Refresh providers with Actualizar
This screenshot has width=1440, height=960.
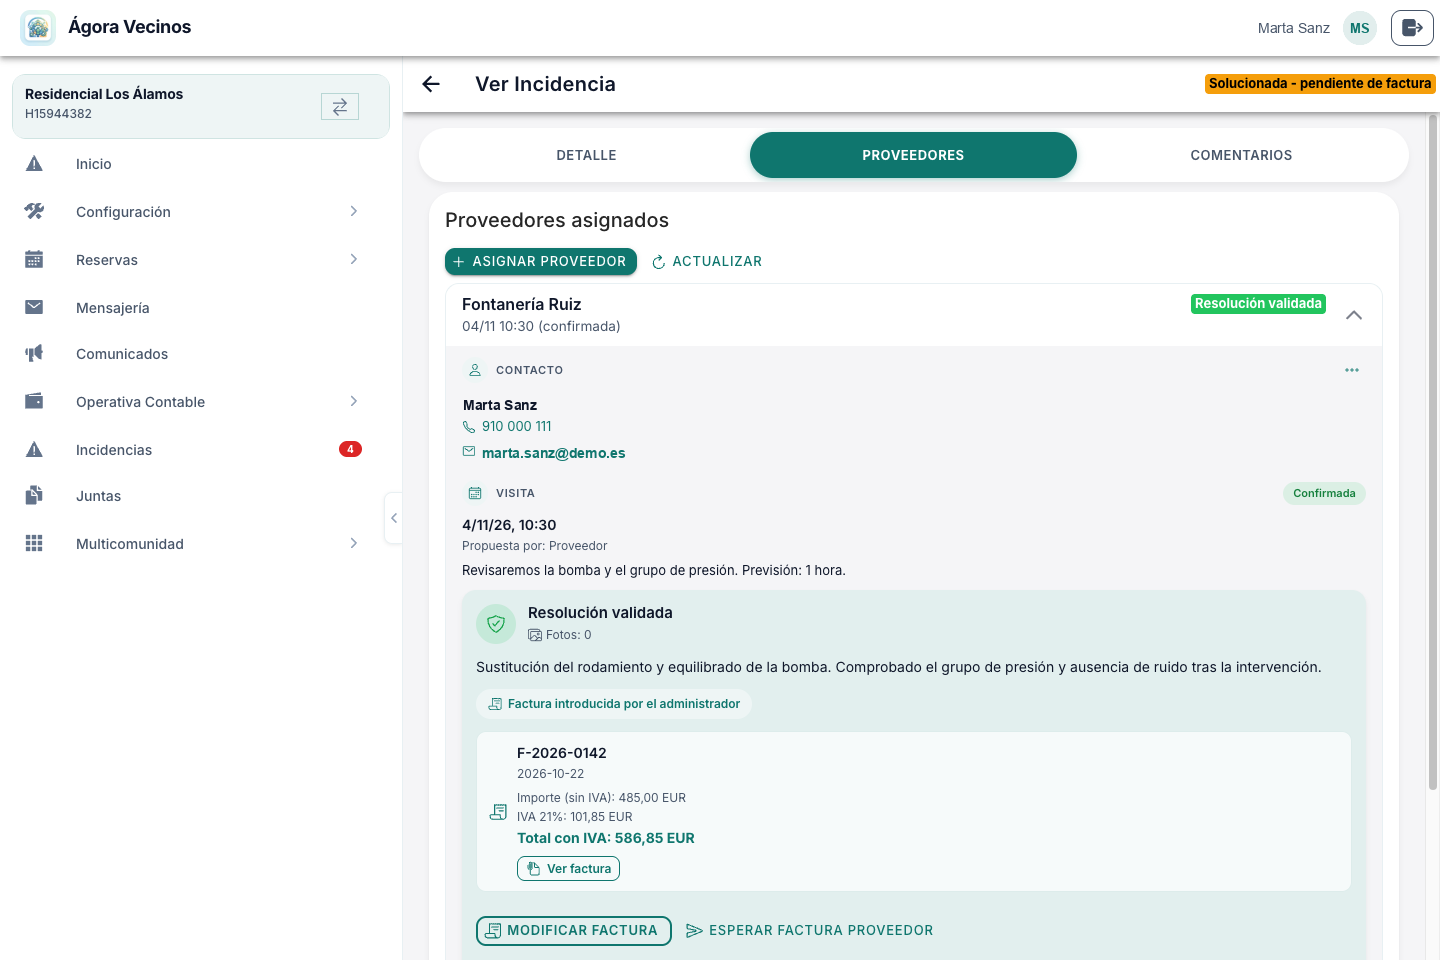coord(707,261)
